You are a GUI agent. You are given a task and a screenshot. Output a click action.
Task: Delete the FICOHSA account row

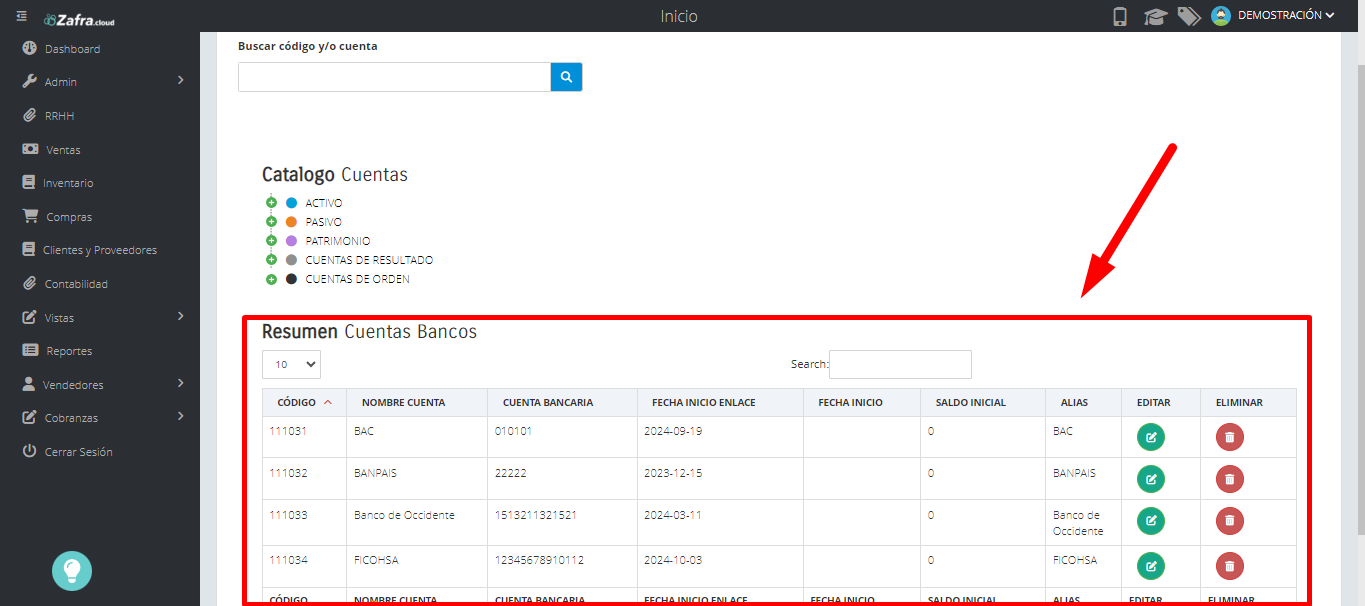[x=1230, y=566]
